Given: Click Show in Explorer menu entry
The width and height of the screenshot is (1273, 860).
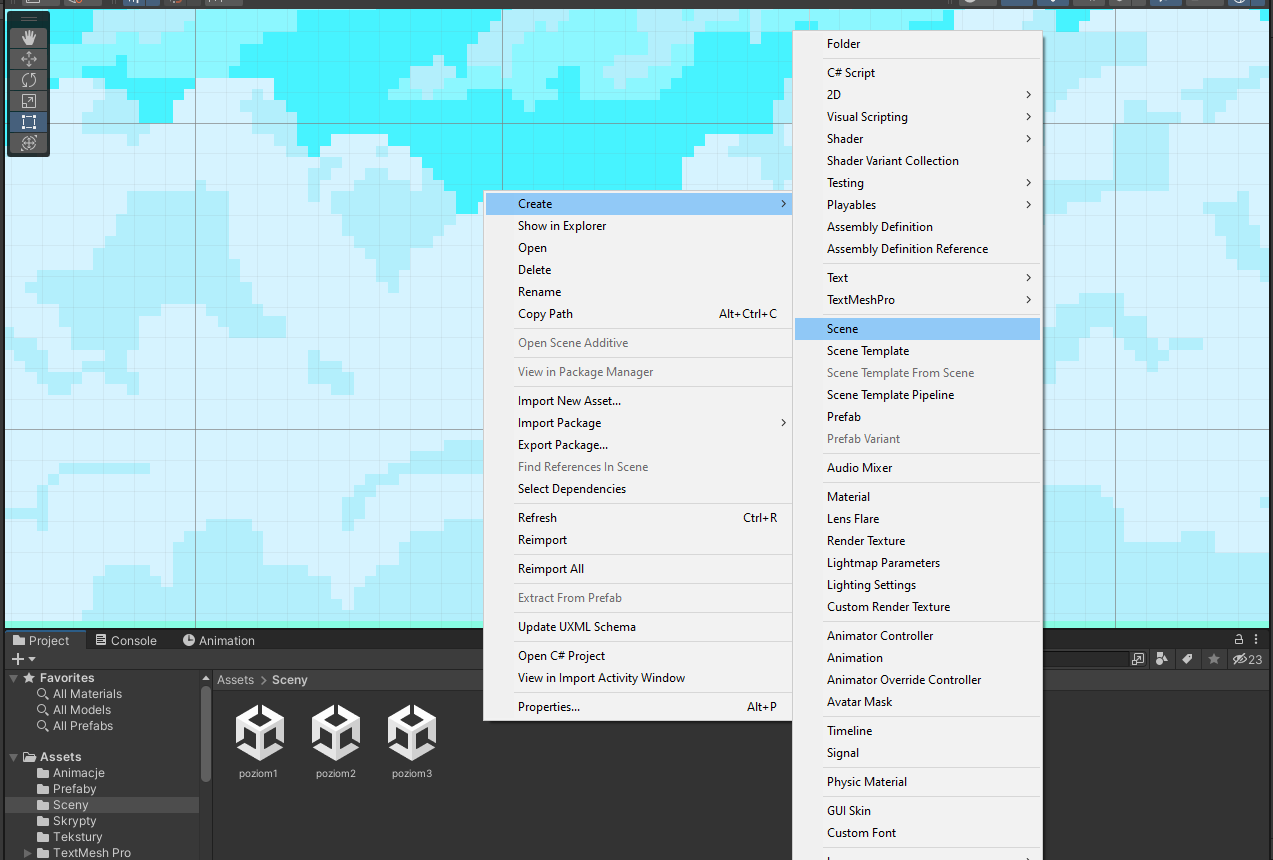Looking at the screenshot, I should pyautogui.click(x=561, y=226).
